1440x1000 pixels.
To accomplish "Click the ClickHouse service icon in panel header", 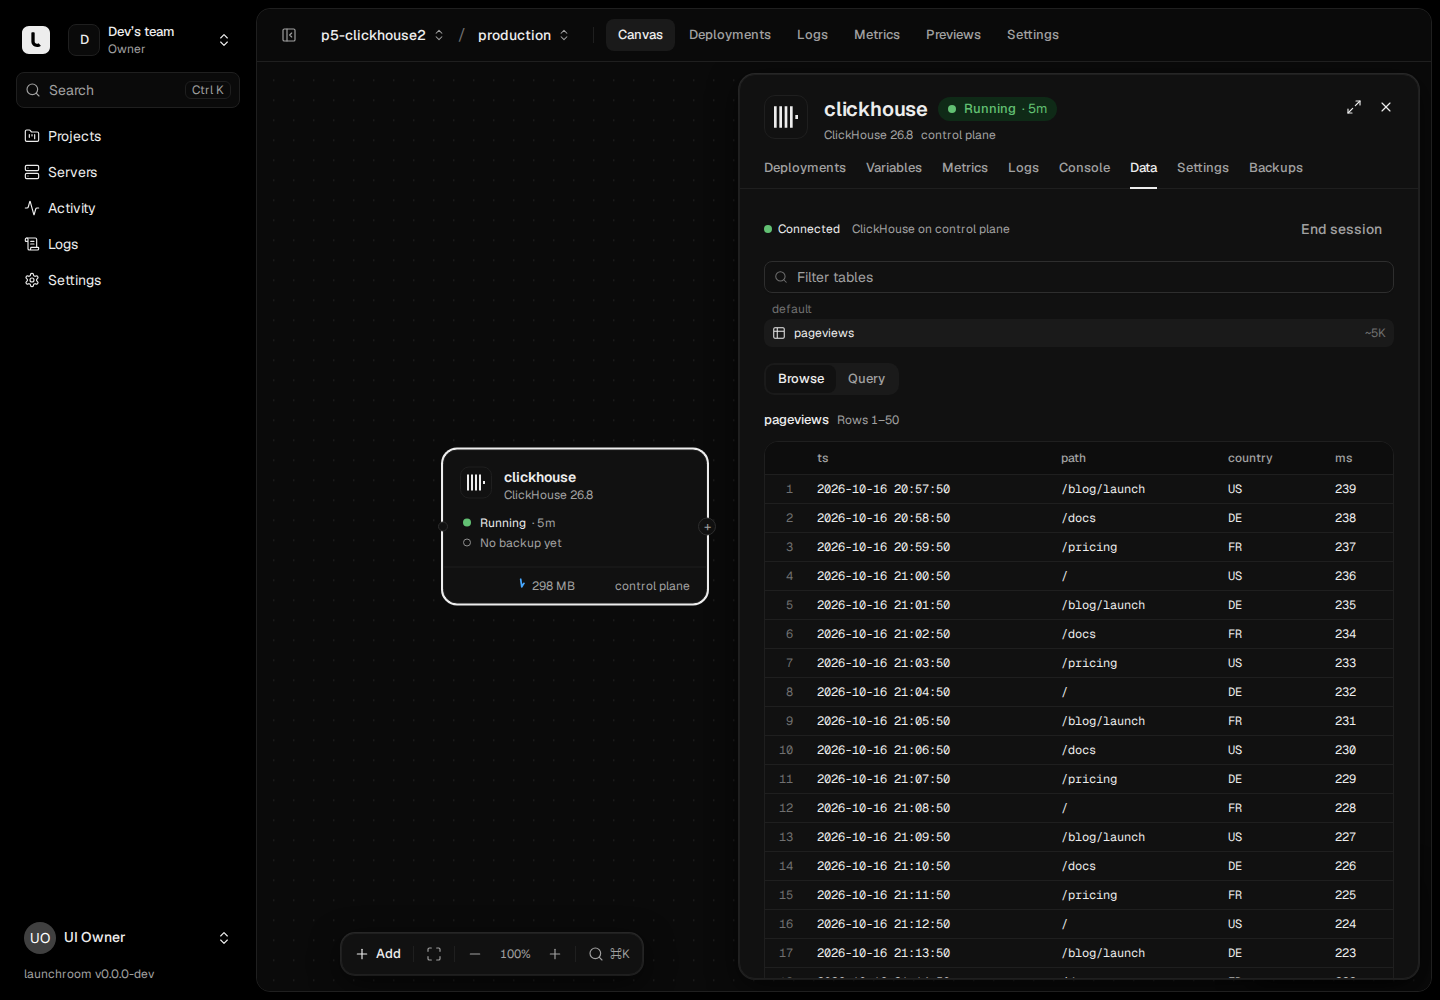I will pyautogui.click(x=786, y=117).
